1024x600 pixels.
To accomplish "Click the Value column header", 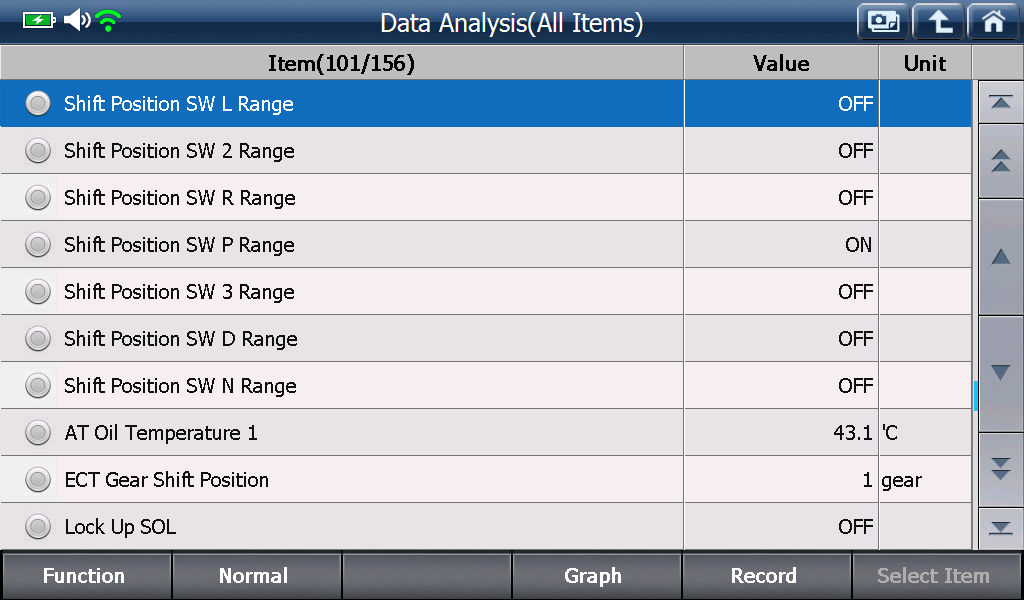I will (781, 63).
